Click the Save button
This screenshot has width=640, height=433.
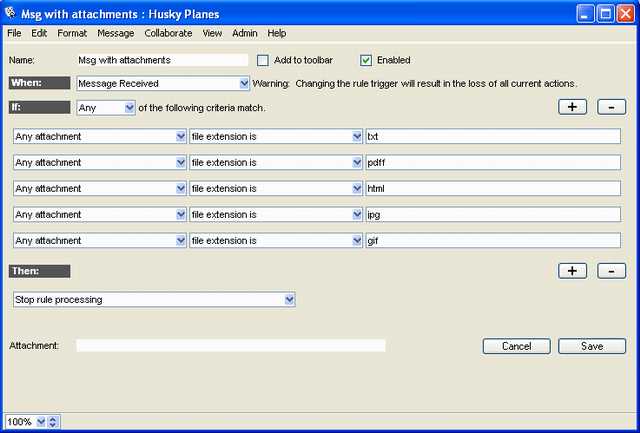(592, 346)
